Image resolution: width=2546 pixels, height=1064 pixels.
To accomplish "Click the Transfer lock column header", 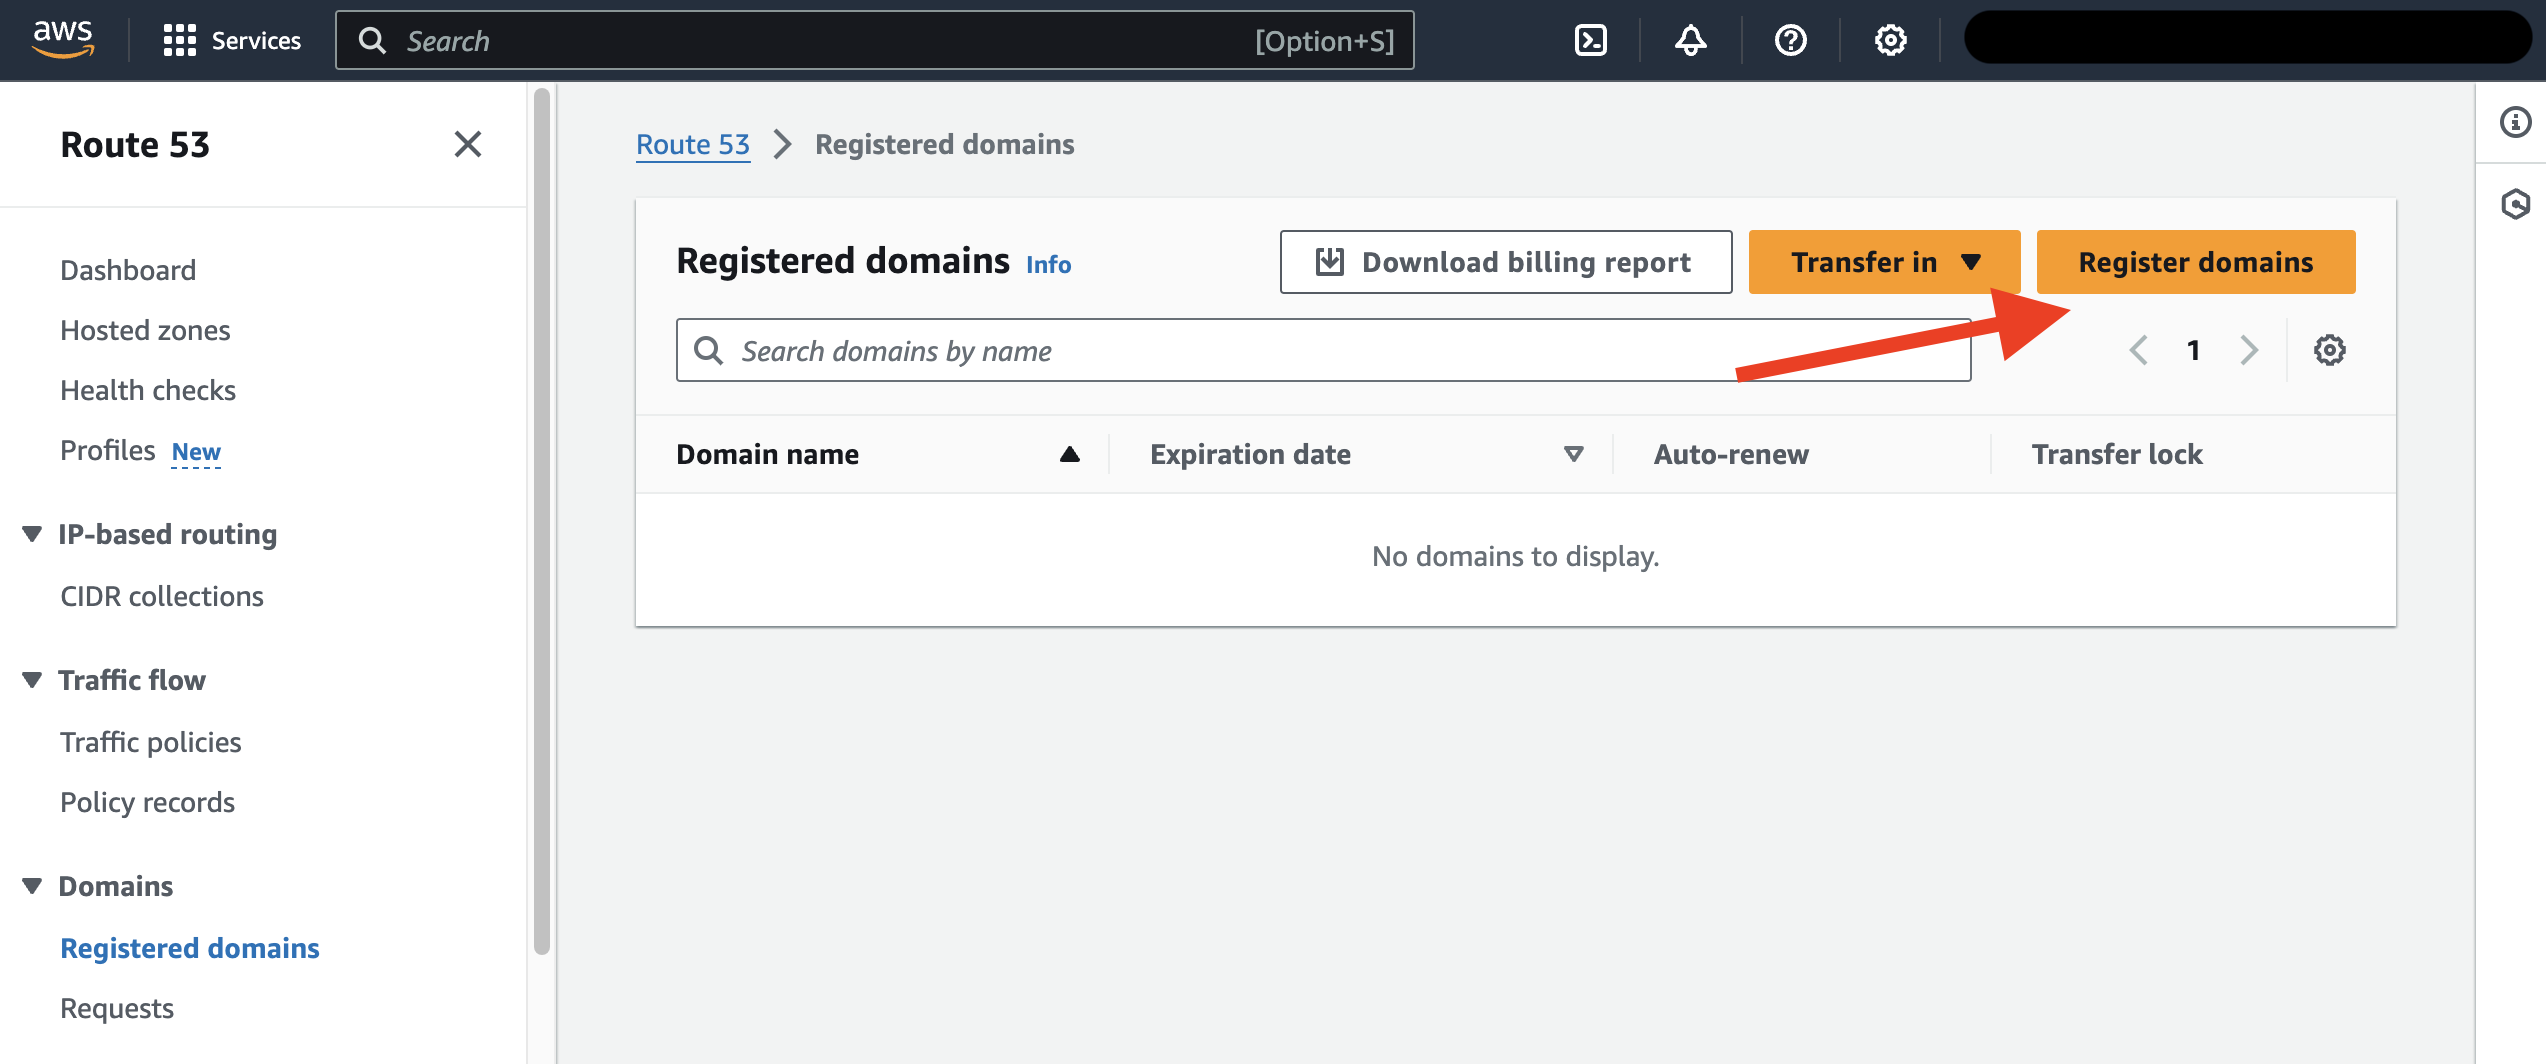I will 2117,454.
